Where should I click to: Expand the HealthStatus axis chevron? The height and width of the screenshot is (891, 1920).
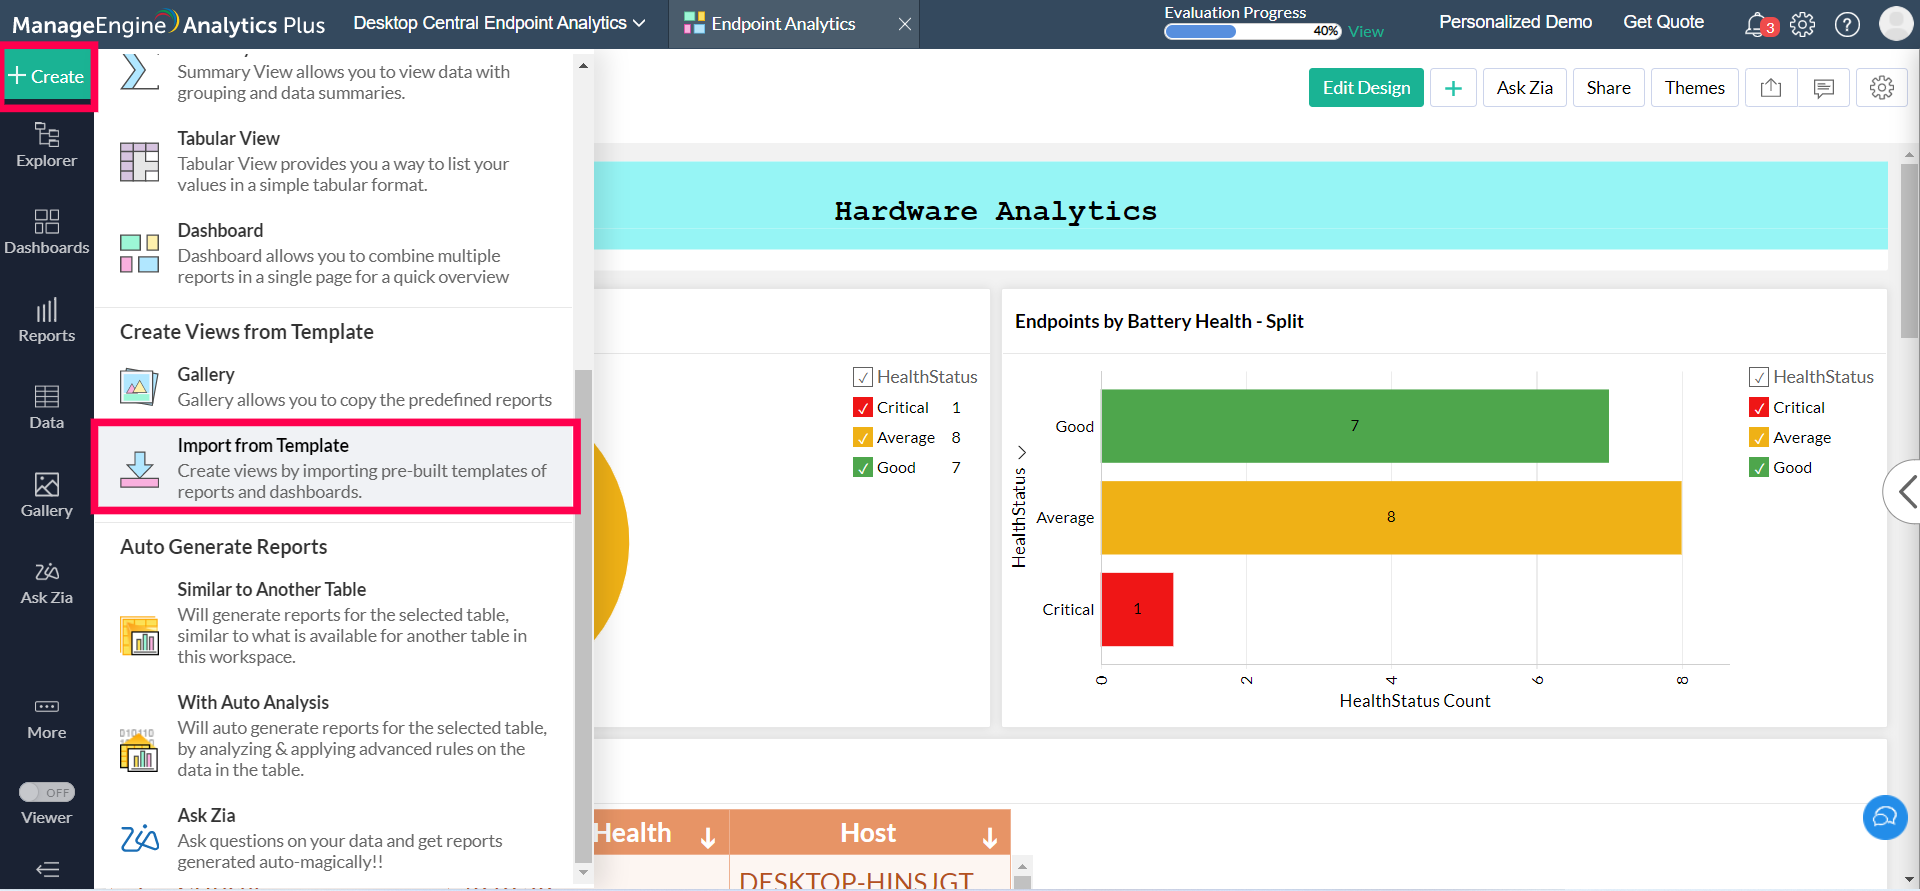coord(1021,452)
